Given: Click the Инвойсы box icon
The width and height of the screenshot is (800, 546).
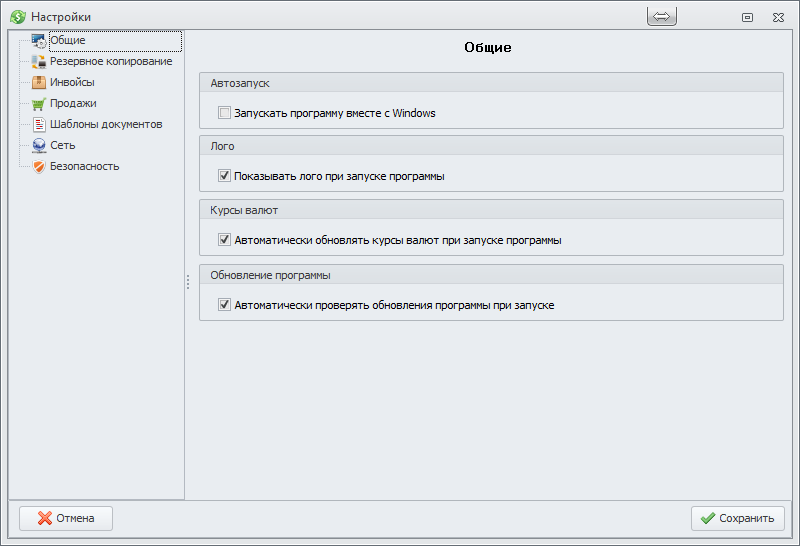Looking at the screenshot, I should click(39, 83).
